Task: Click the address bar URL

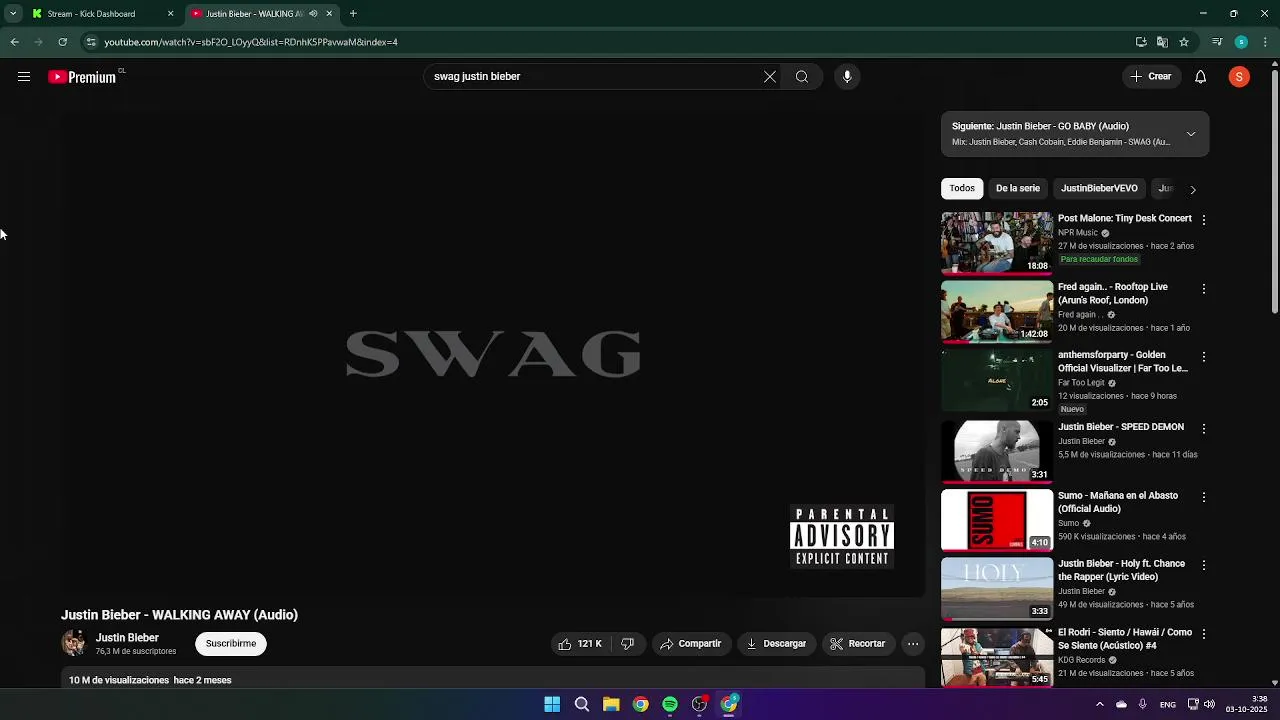Action: [x=251, y=42]
